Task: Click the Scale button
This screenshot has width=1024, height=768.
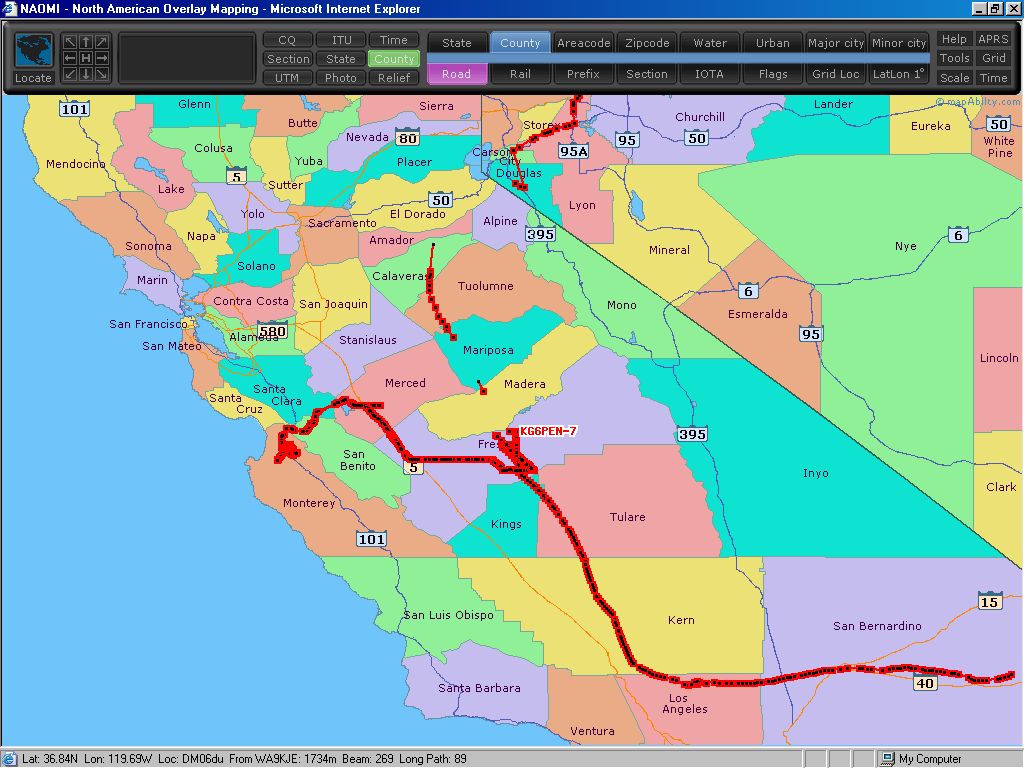Action: click(954, 78)
